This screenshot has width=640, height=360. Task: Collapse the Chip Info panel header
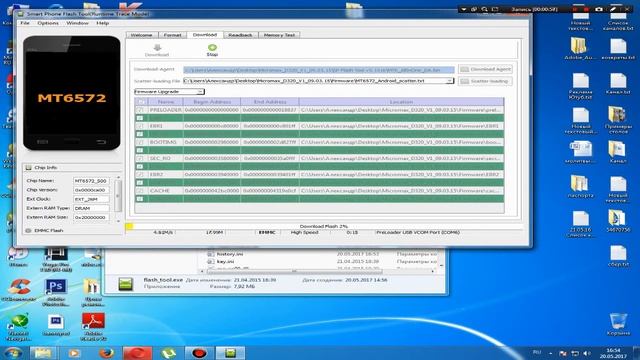pyautogui.click(x=29, y=168)
